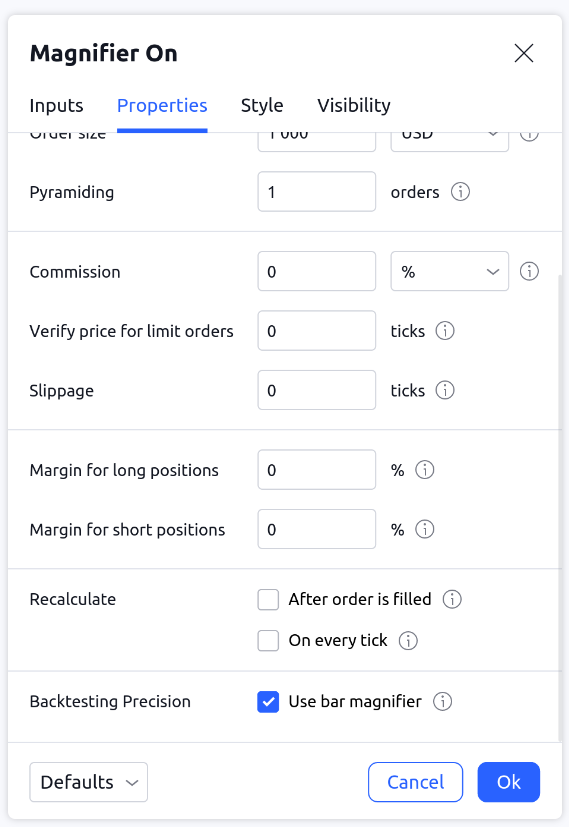
Task: Expand the Commission percent type dropdown
Action: pyautogui.click(x=449, y=271)
